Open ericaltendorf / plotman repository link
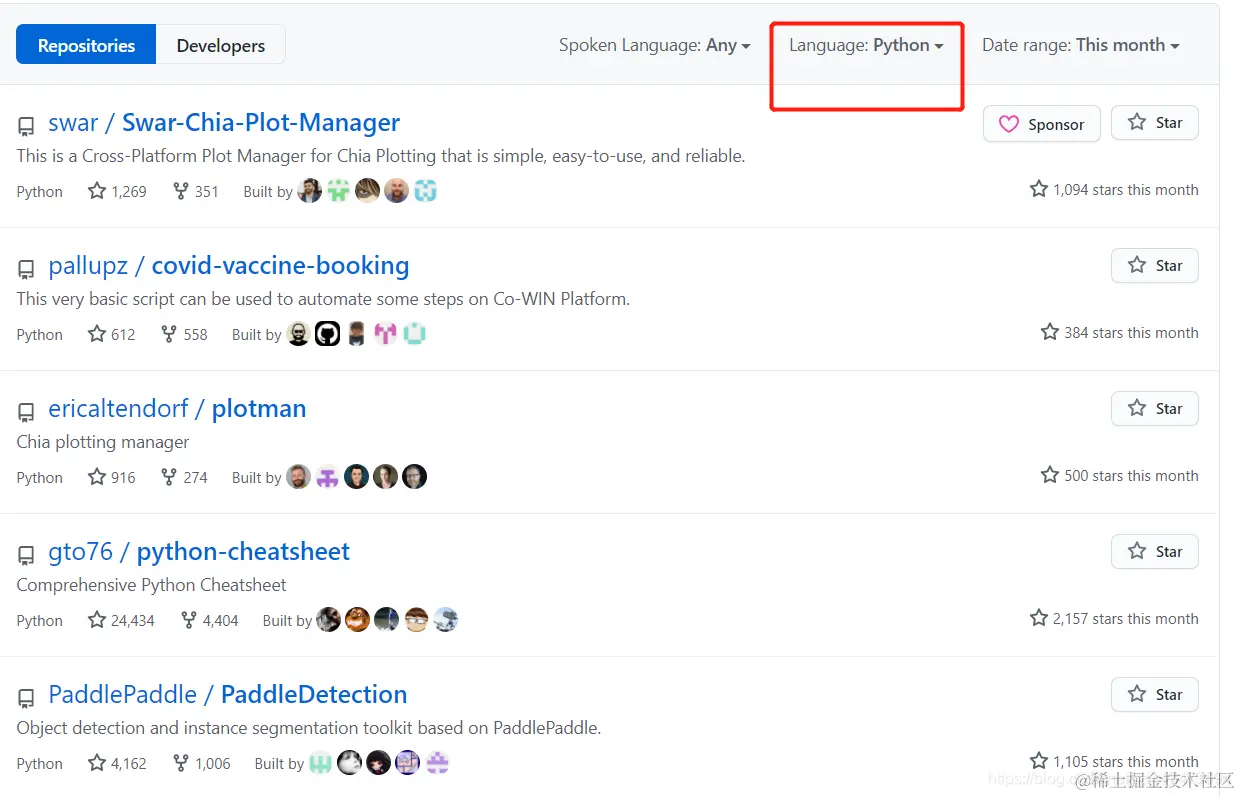Viewport: 1241px width, 797px height. click(x=177, y=409)
